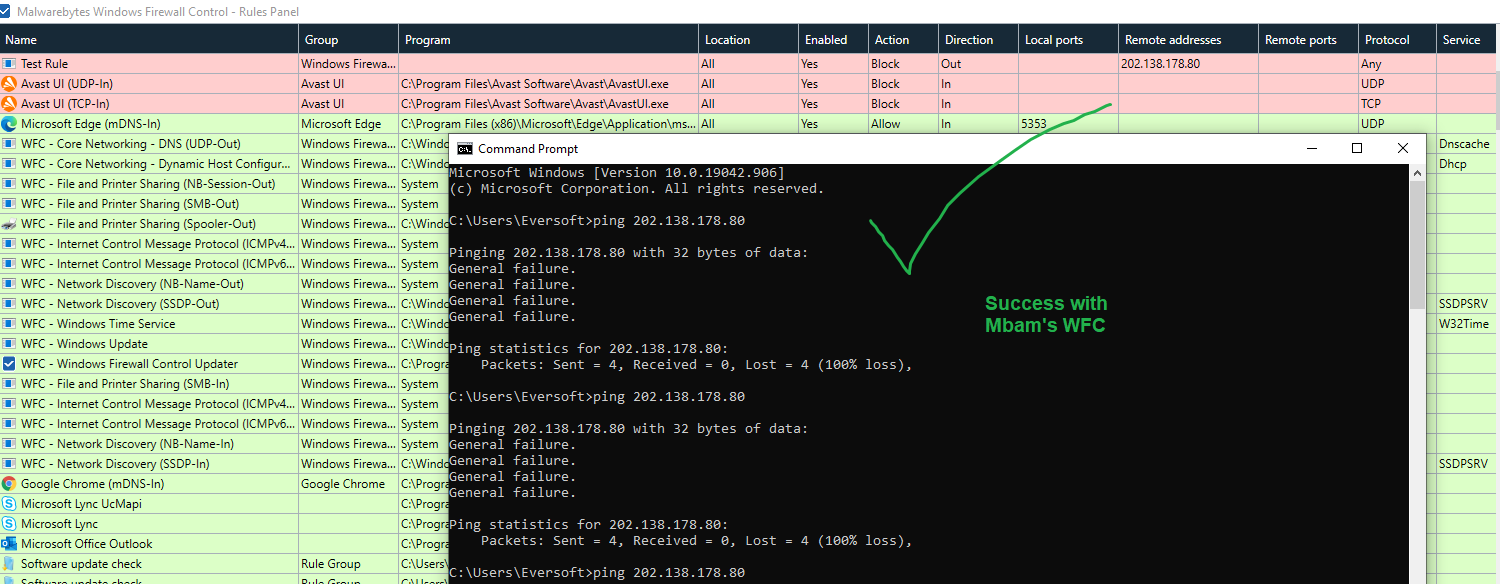The width and height of the screenshot is (1500, 584).
Task: Click the Command Prompt title bar icon
Action: click(x=465, y=149)
